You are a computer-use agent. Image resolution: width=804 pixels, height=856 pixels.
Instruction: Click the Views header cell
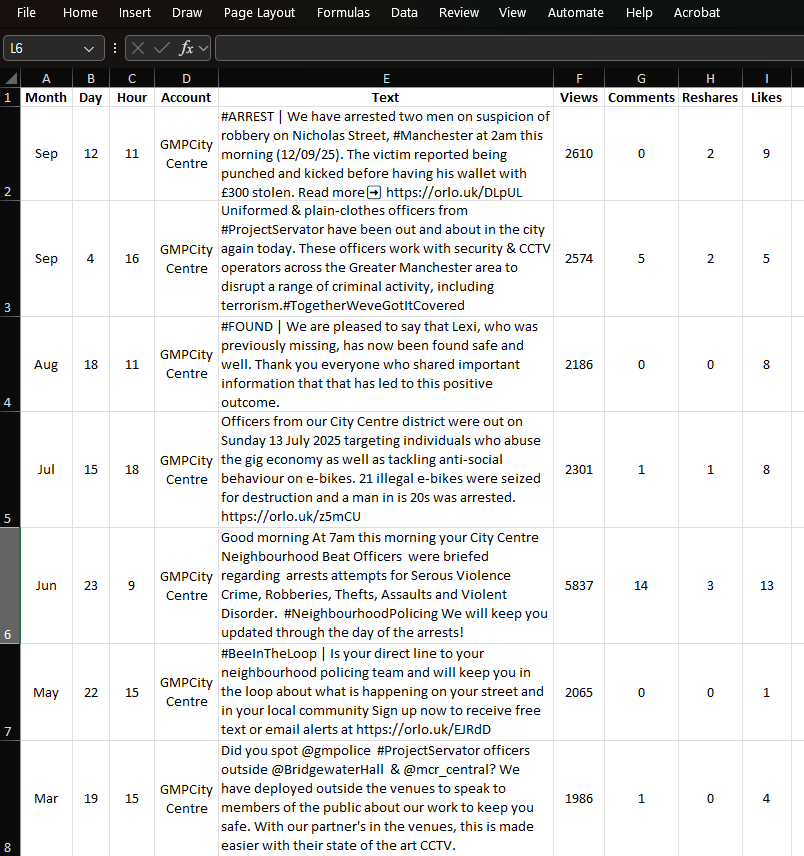(580, 97)
